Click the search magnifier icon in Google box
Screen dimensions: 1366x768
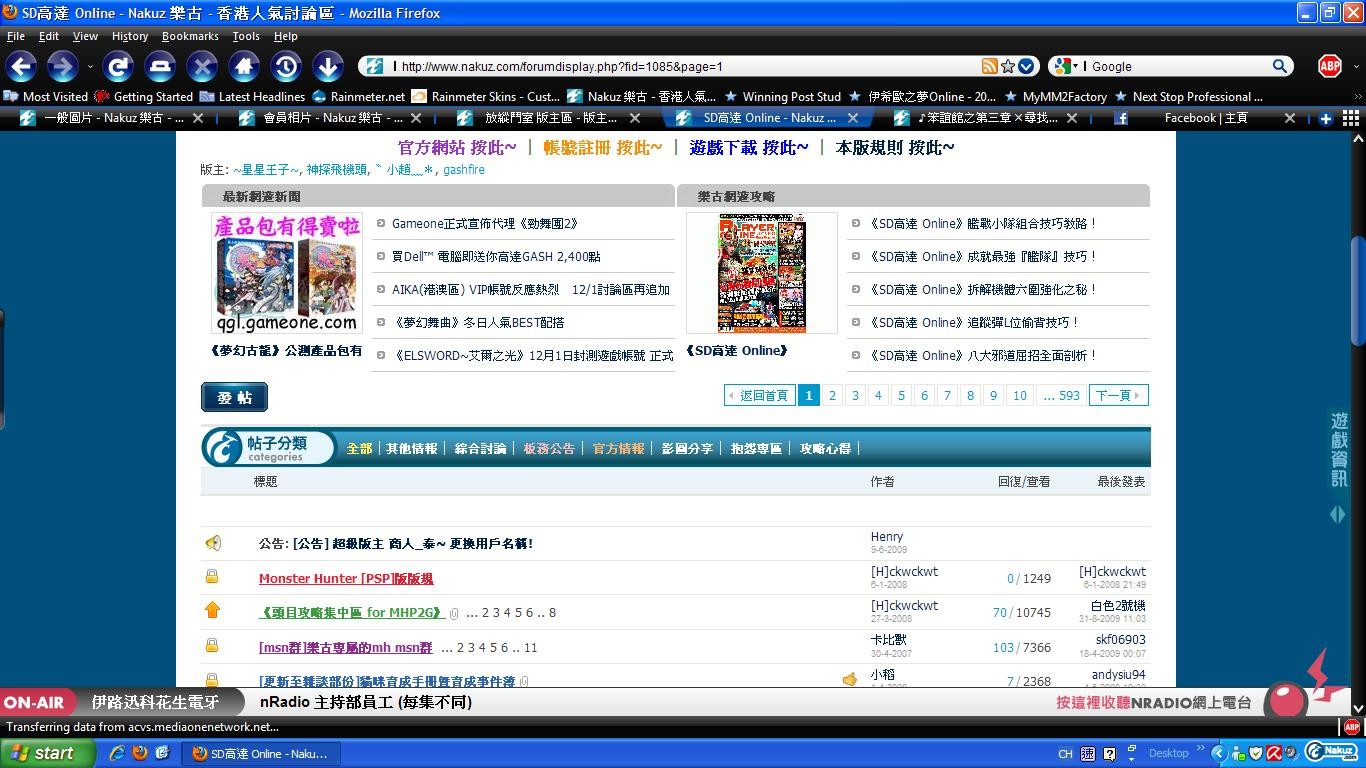pos(1279,66)
